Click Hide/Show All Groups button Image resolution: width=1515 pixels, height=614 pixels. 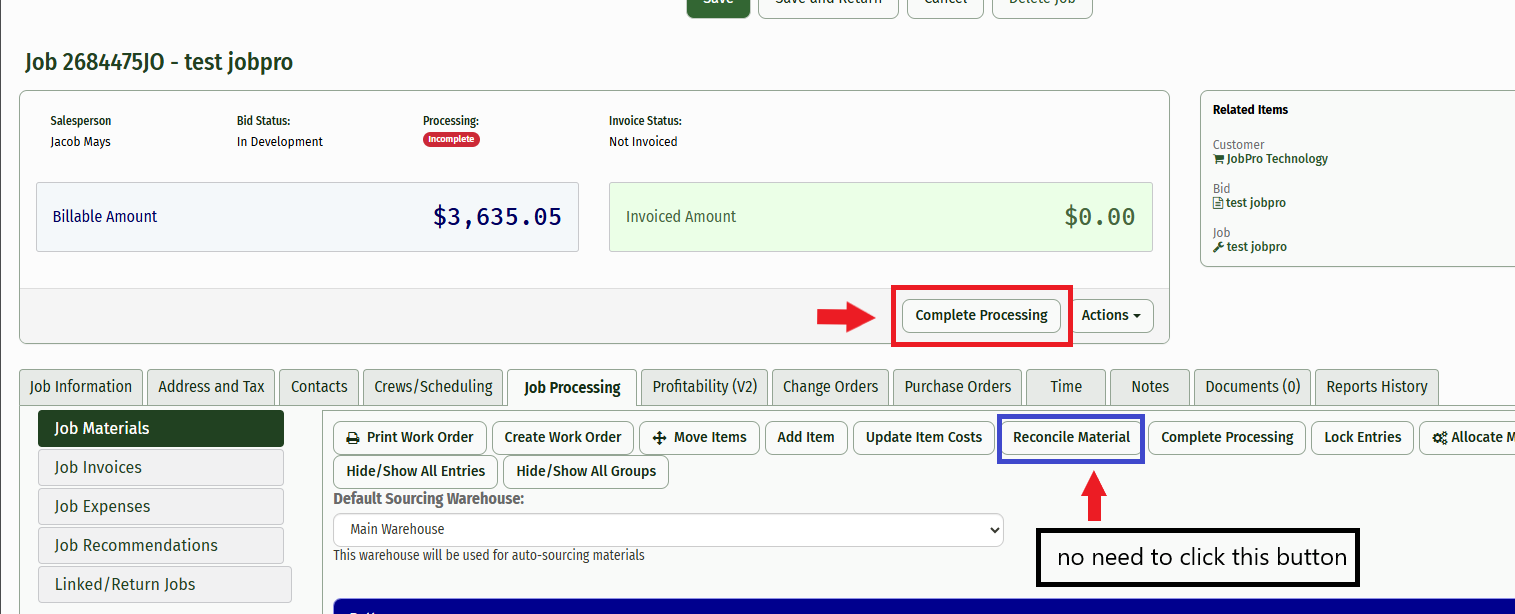[586, 472]
